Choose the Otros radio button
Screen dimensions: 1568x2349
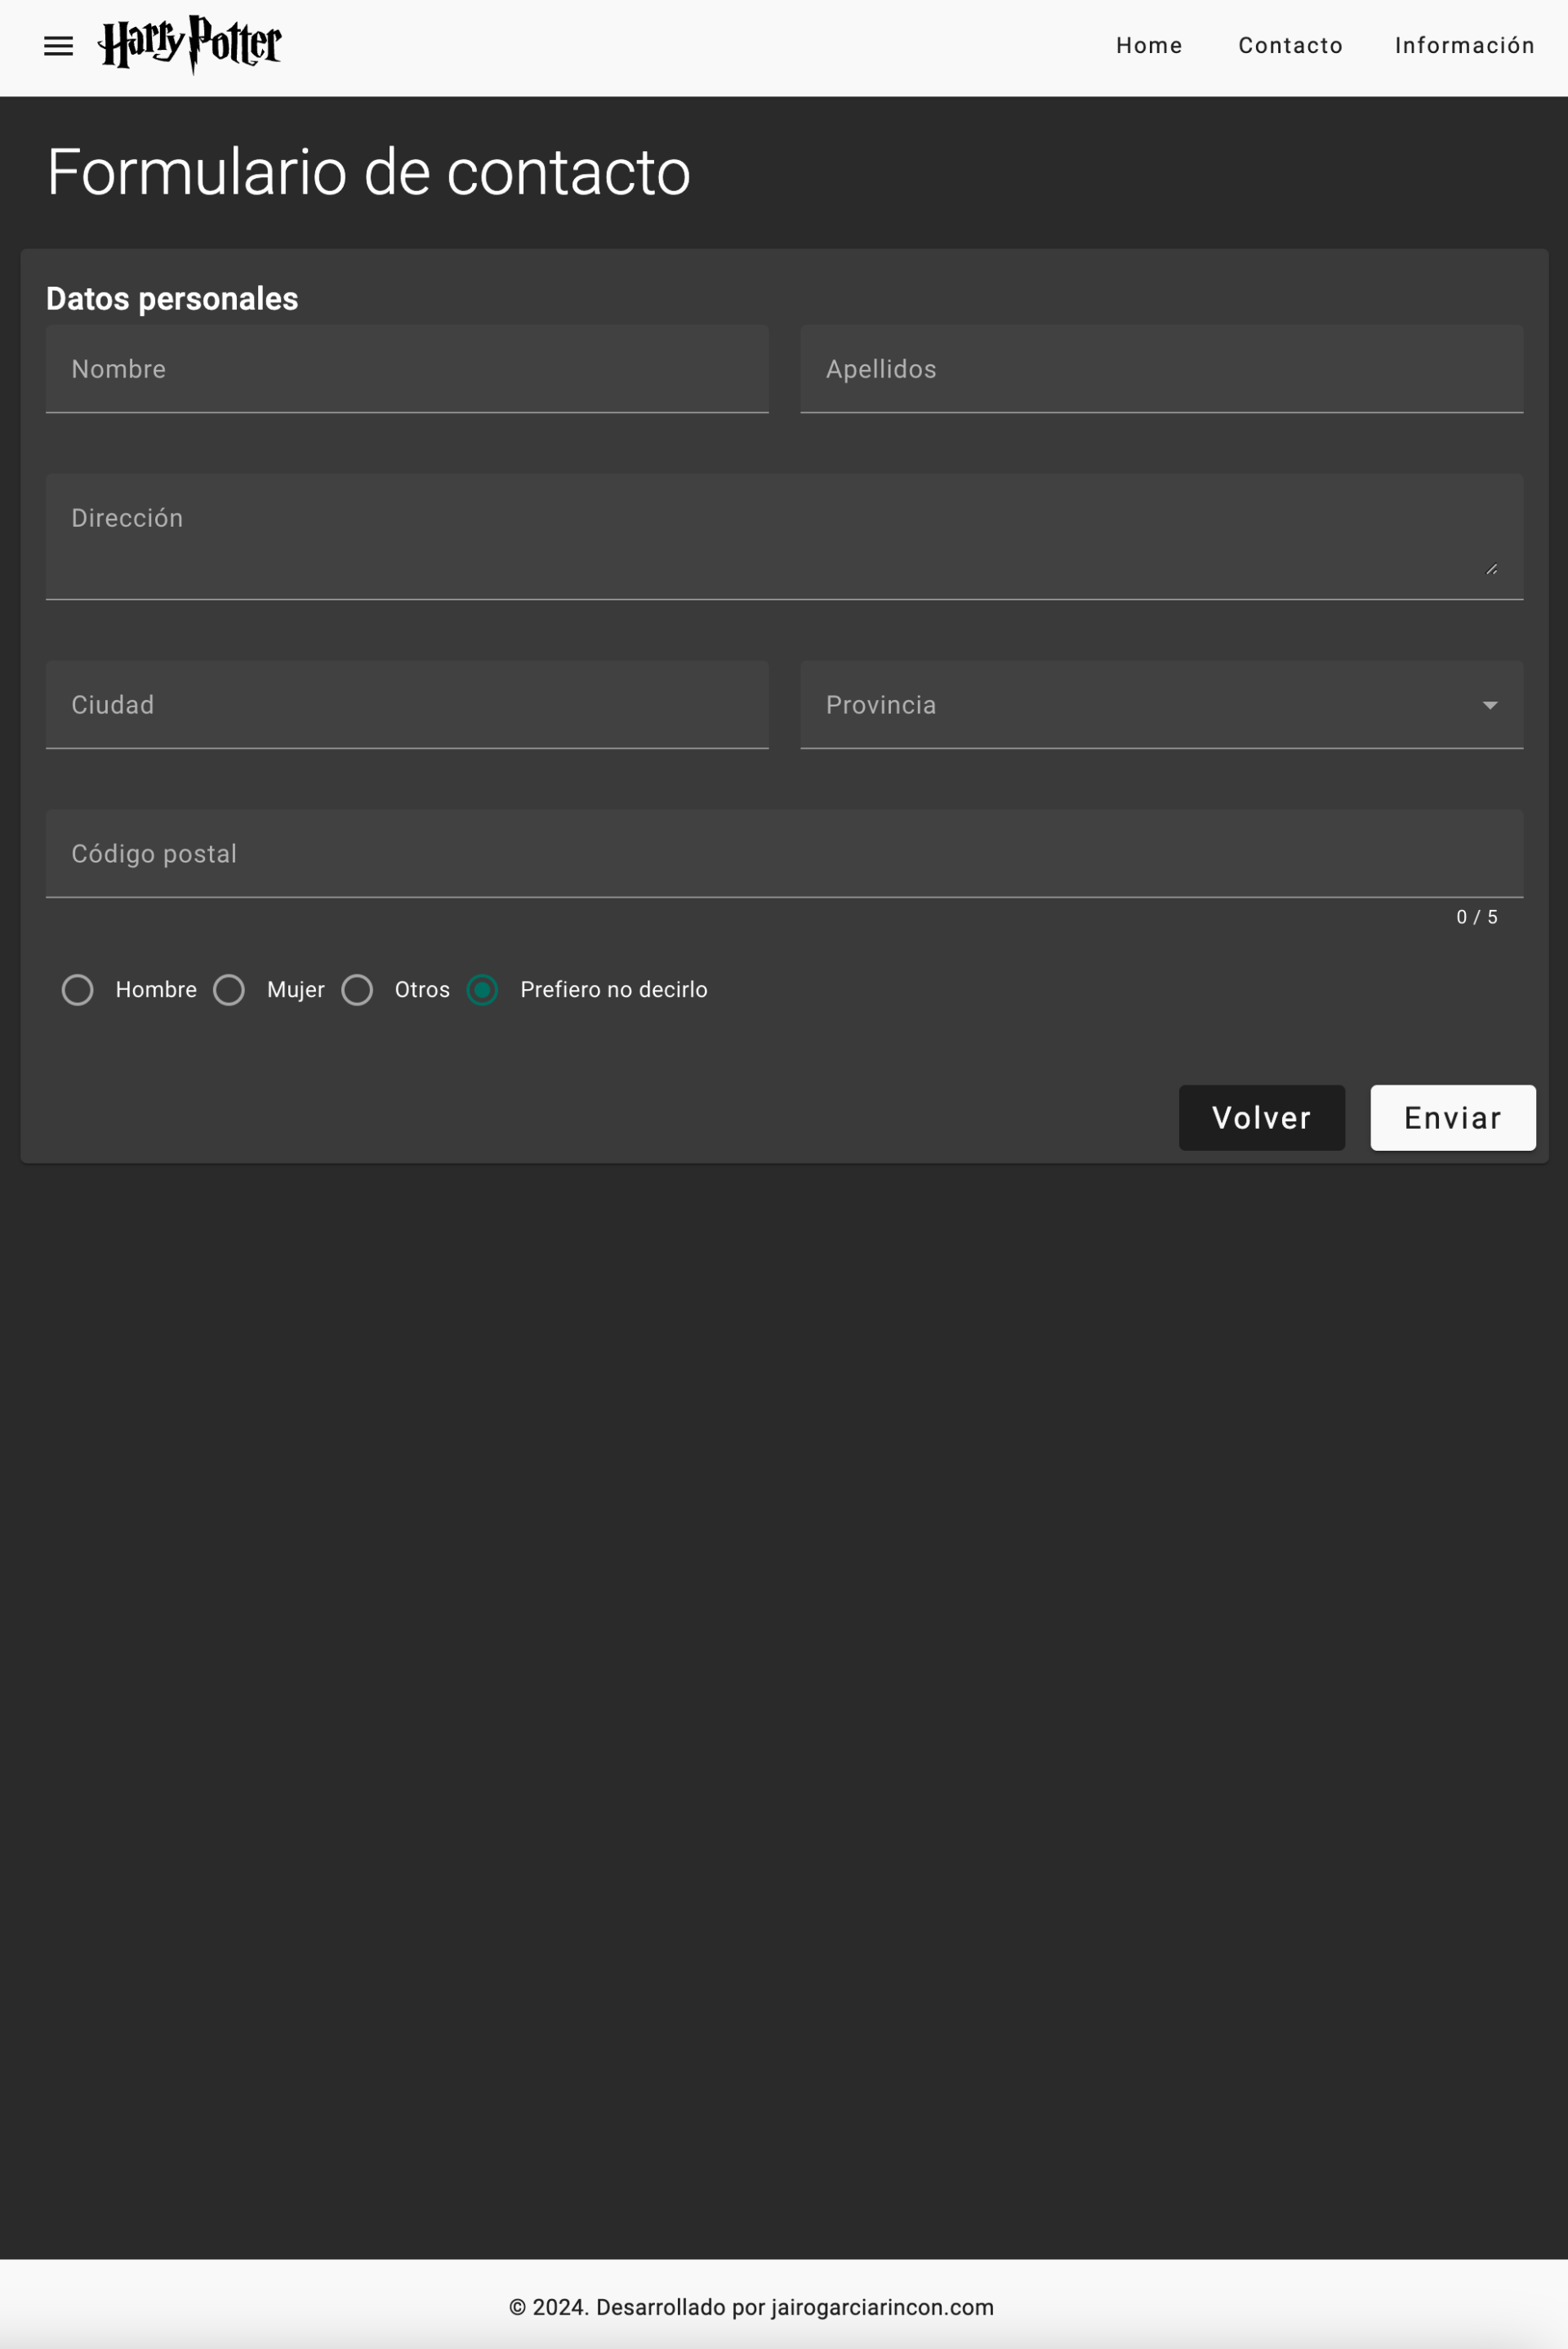[x=357, y=989]
